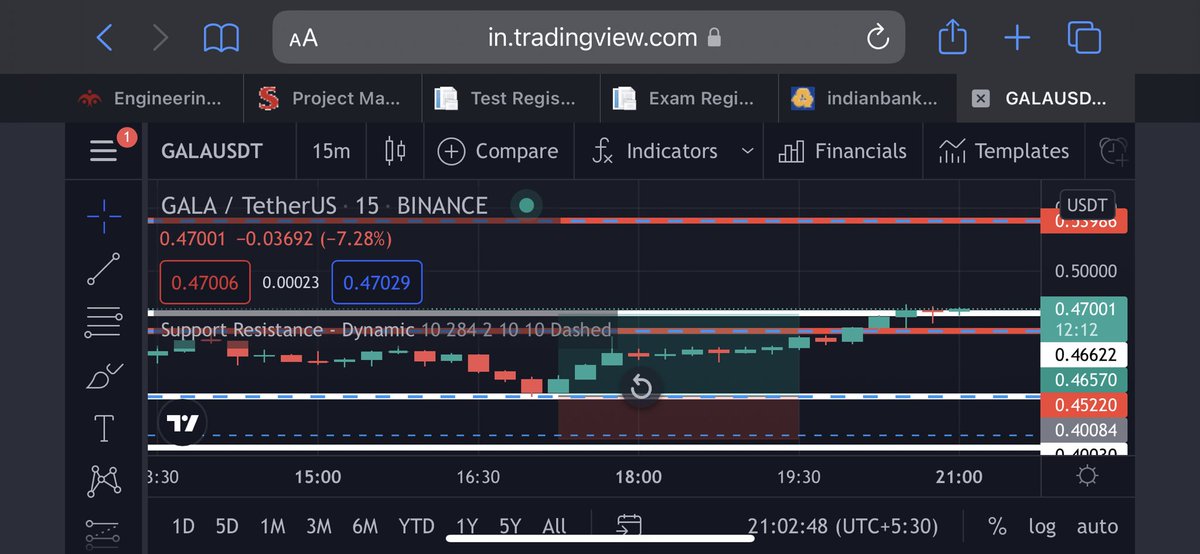Tap the AA reader text size button

(304, 38)
